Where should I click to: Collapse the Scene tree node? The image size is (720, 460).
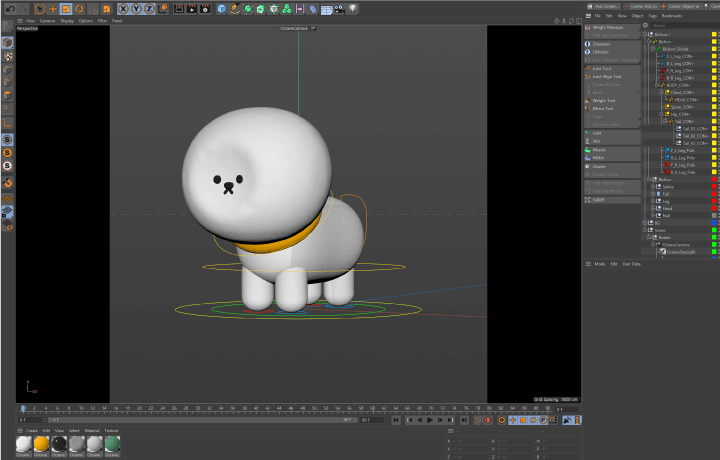tap(645, 230)
